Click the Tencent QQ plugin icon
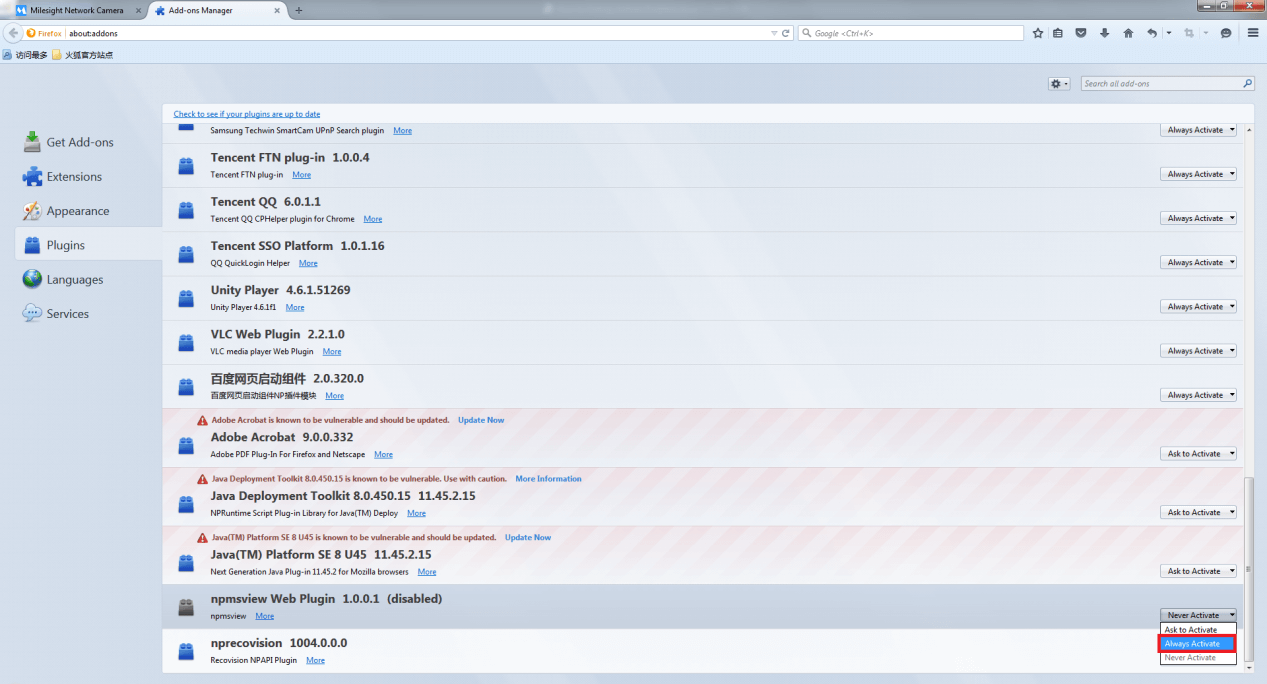 tap(186, 210)
